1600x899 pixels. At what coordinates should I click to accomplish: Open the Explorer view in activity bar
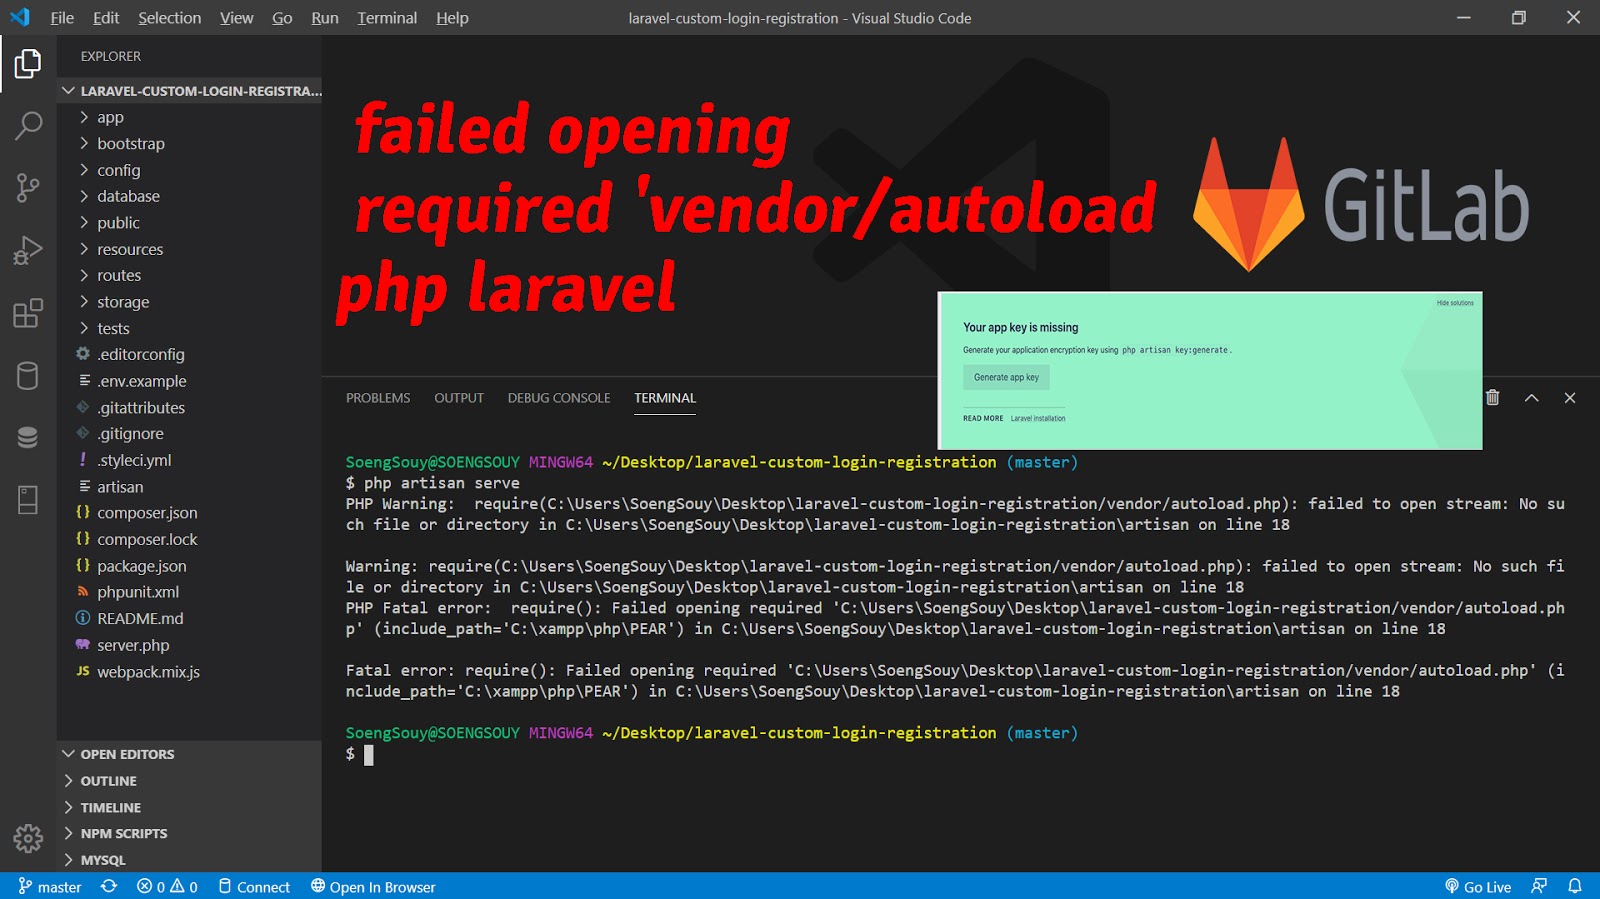(28, 64)
